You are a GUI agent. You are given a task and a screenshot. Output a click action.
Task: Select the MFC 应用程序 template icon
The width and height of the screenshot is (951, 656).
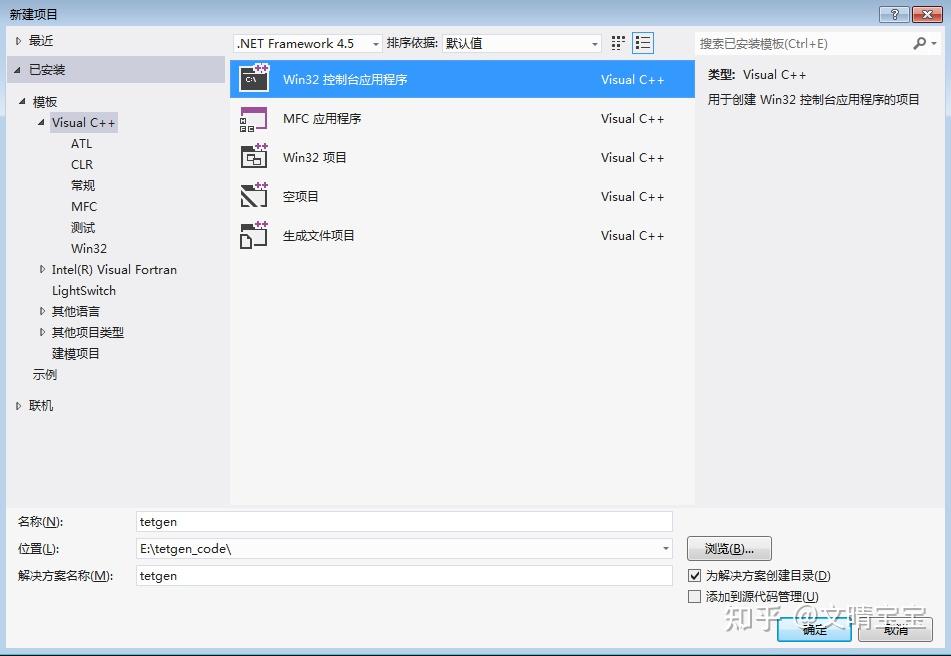click(x=255, y=118)
